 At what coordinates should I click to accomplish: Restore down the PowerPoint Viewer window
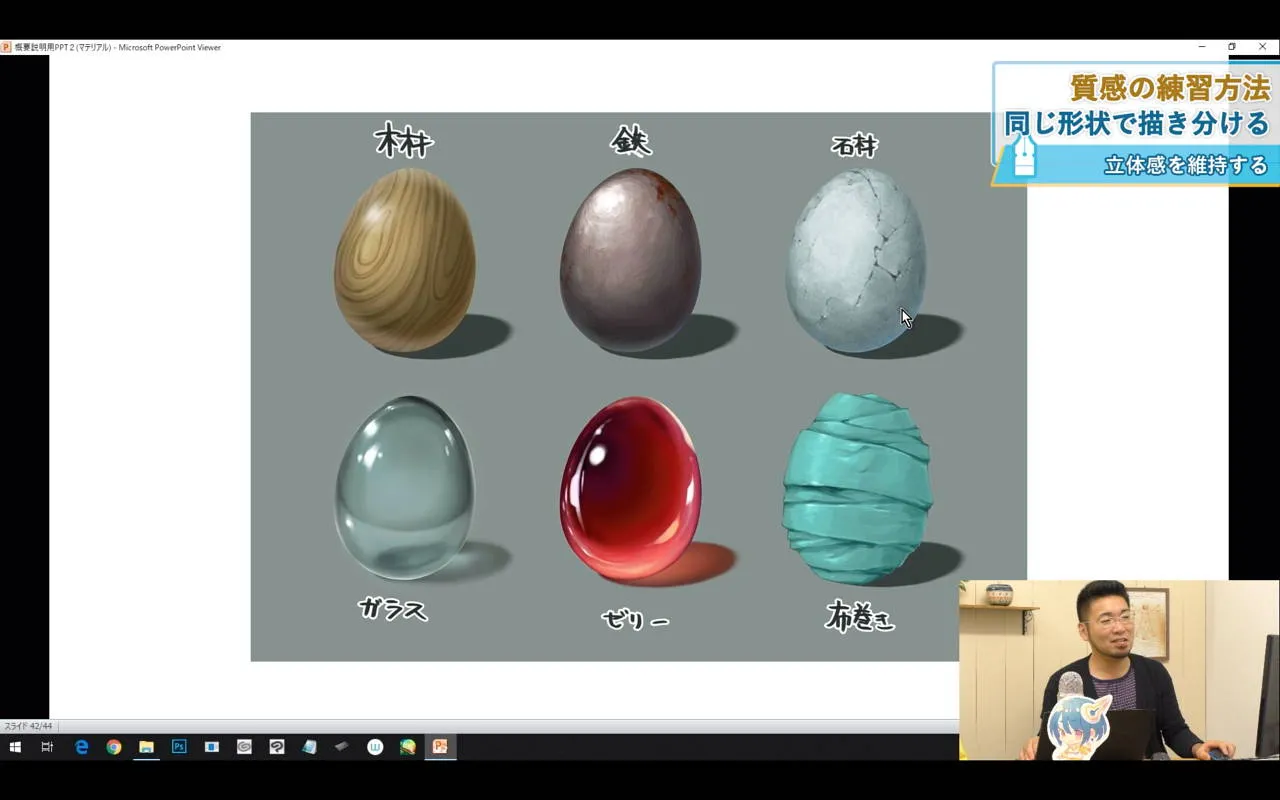point(1232,47)
